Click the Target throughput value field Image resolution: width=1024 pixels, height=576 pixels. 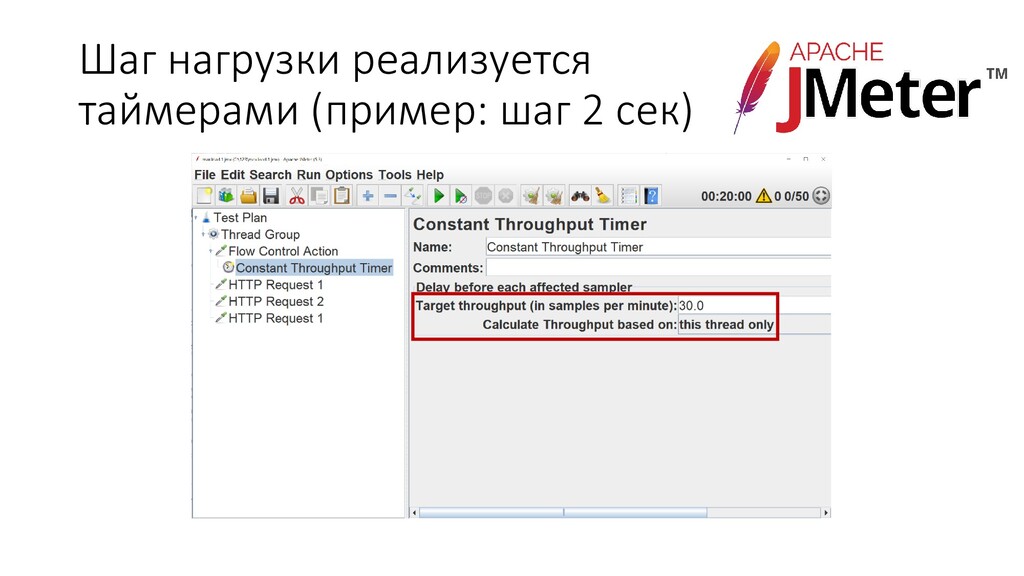[754, 306]
